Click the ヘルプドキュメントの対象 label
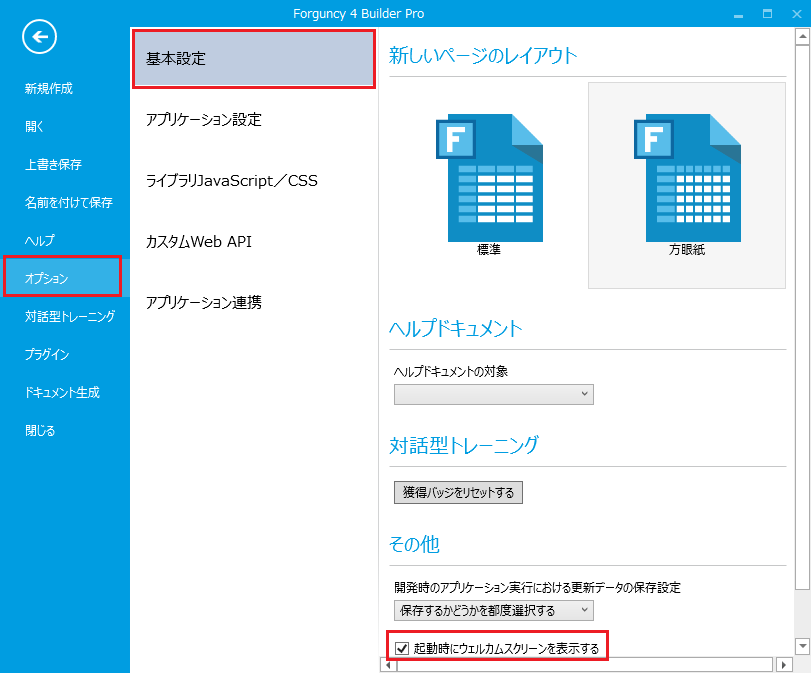This screenshot has height=673, width=811. pos(451,371)
